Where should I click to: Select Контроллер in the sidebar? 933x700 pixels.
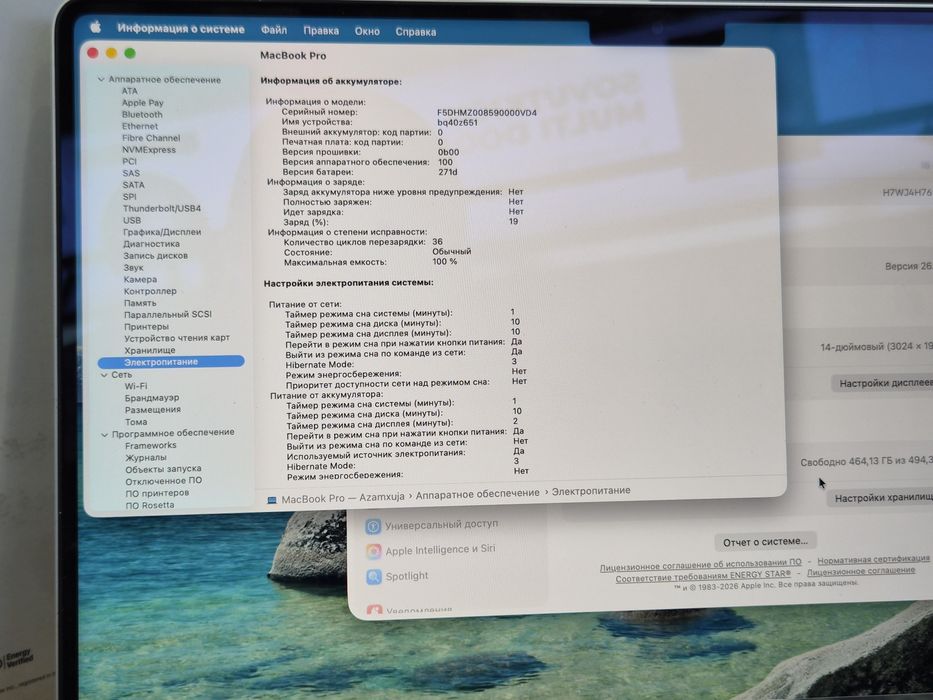click(150, 291)
